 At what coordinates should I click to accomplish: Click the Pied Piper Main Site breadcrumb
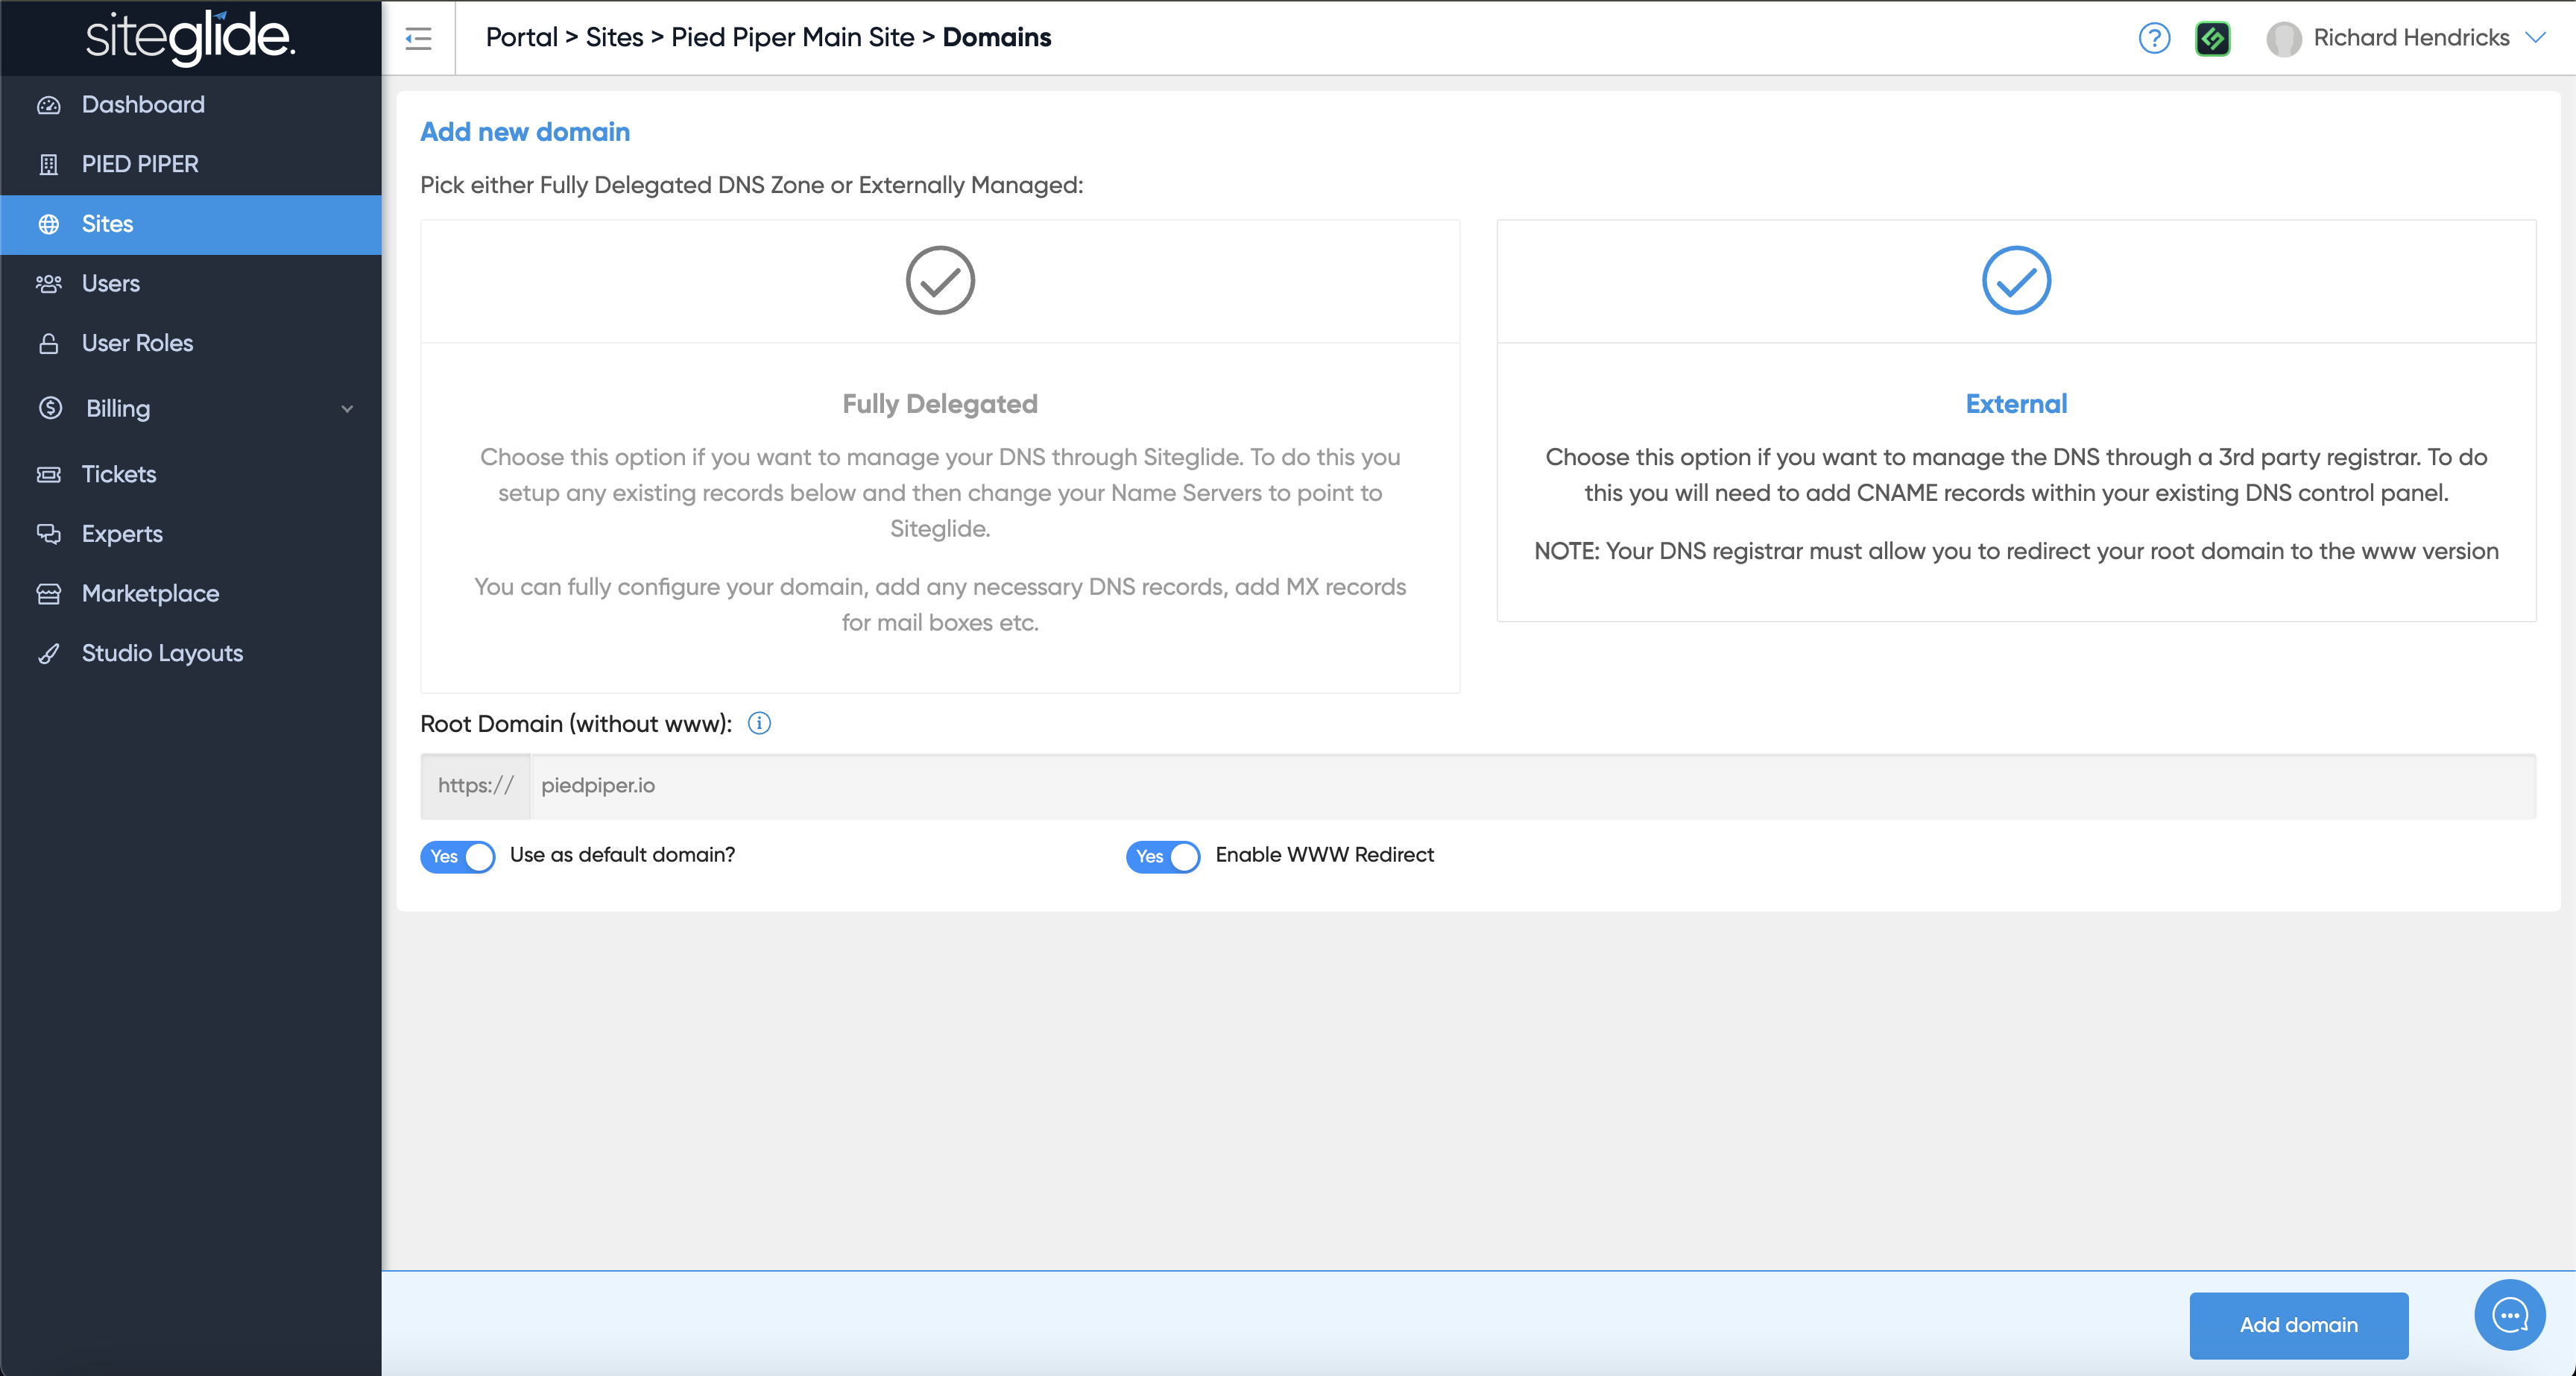click(x=792, y=37)
